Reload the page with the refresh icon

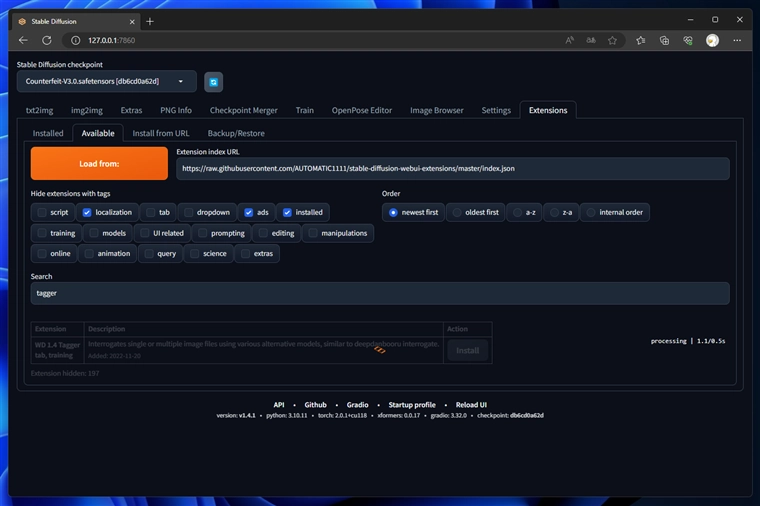point(47,40)
